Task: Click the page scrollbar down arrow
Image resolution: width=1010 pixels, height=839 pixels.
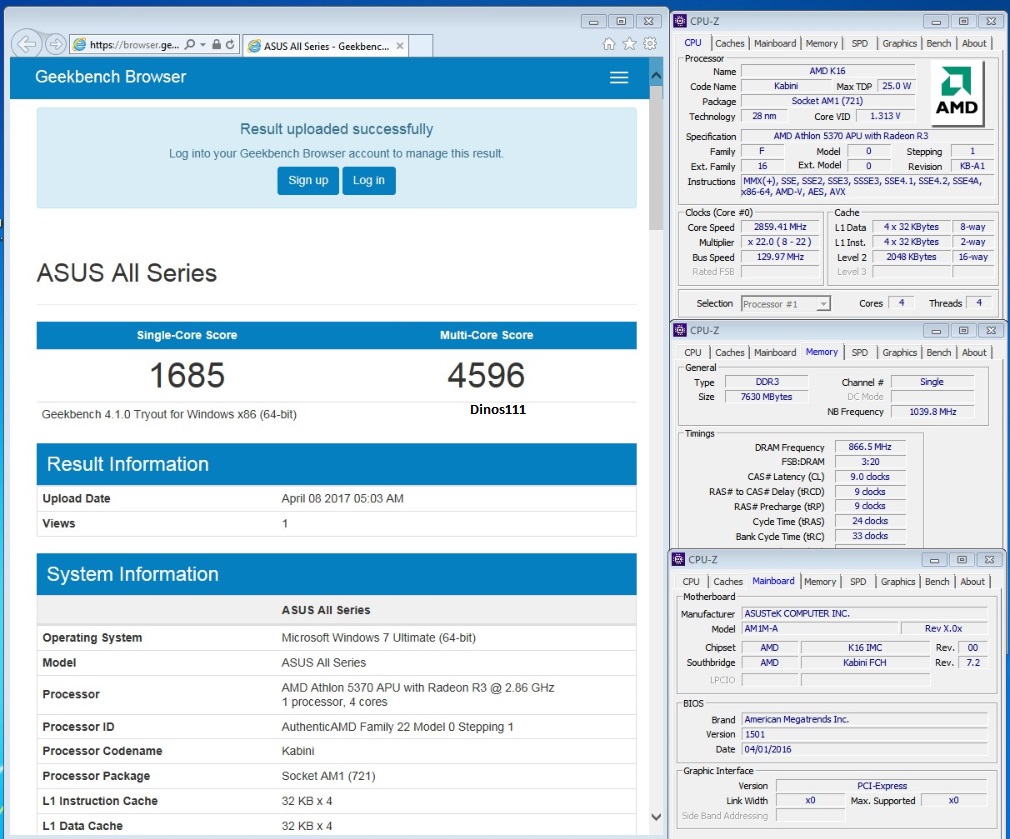Action: pyautogui.click(x=656, y=816)
